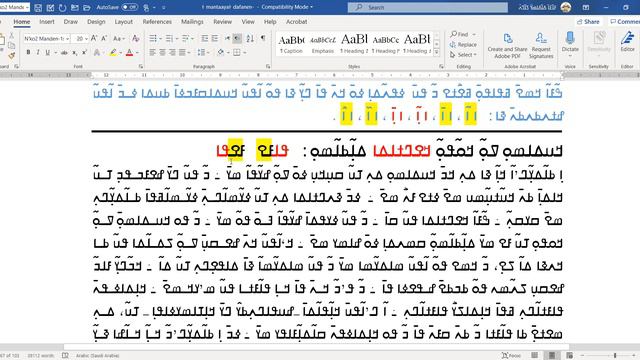Select the Caption style
Screen dimensions: 640x360
(291, 44)
